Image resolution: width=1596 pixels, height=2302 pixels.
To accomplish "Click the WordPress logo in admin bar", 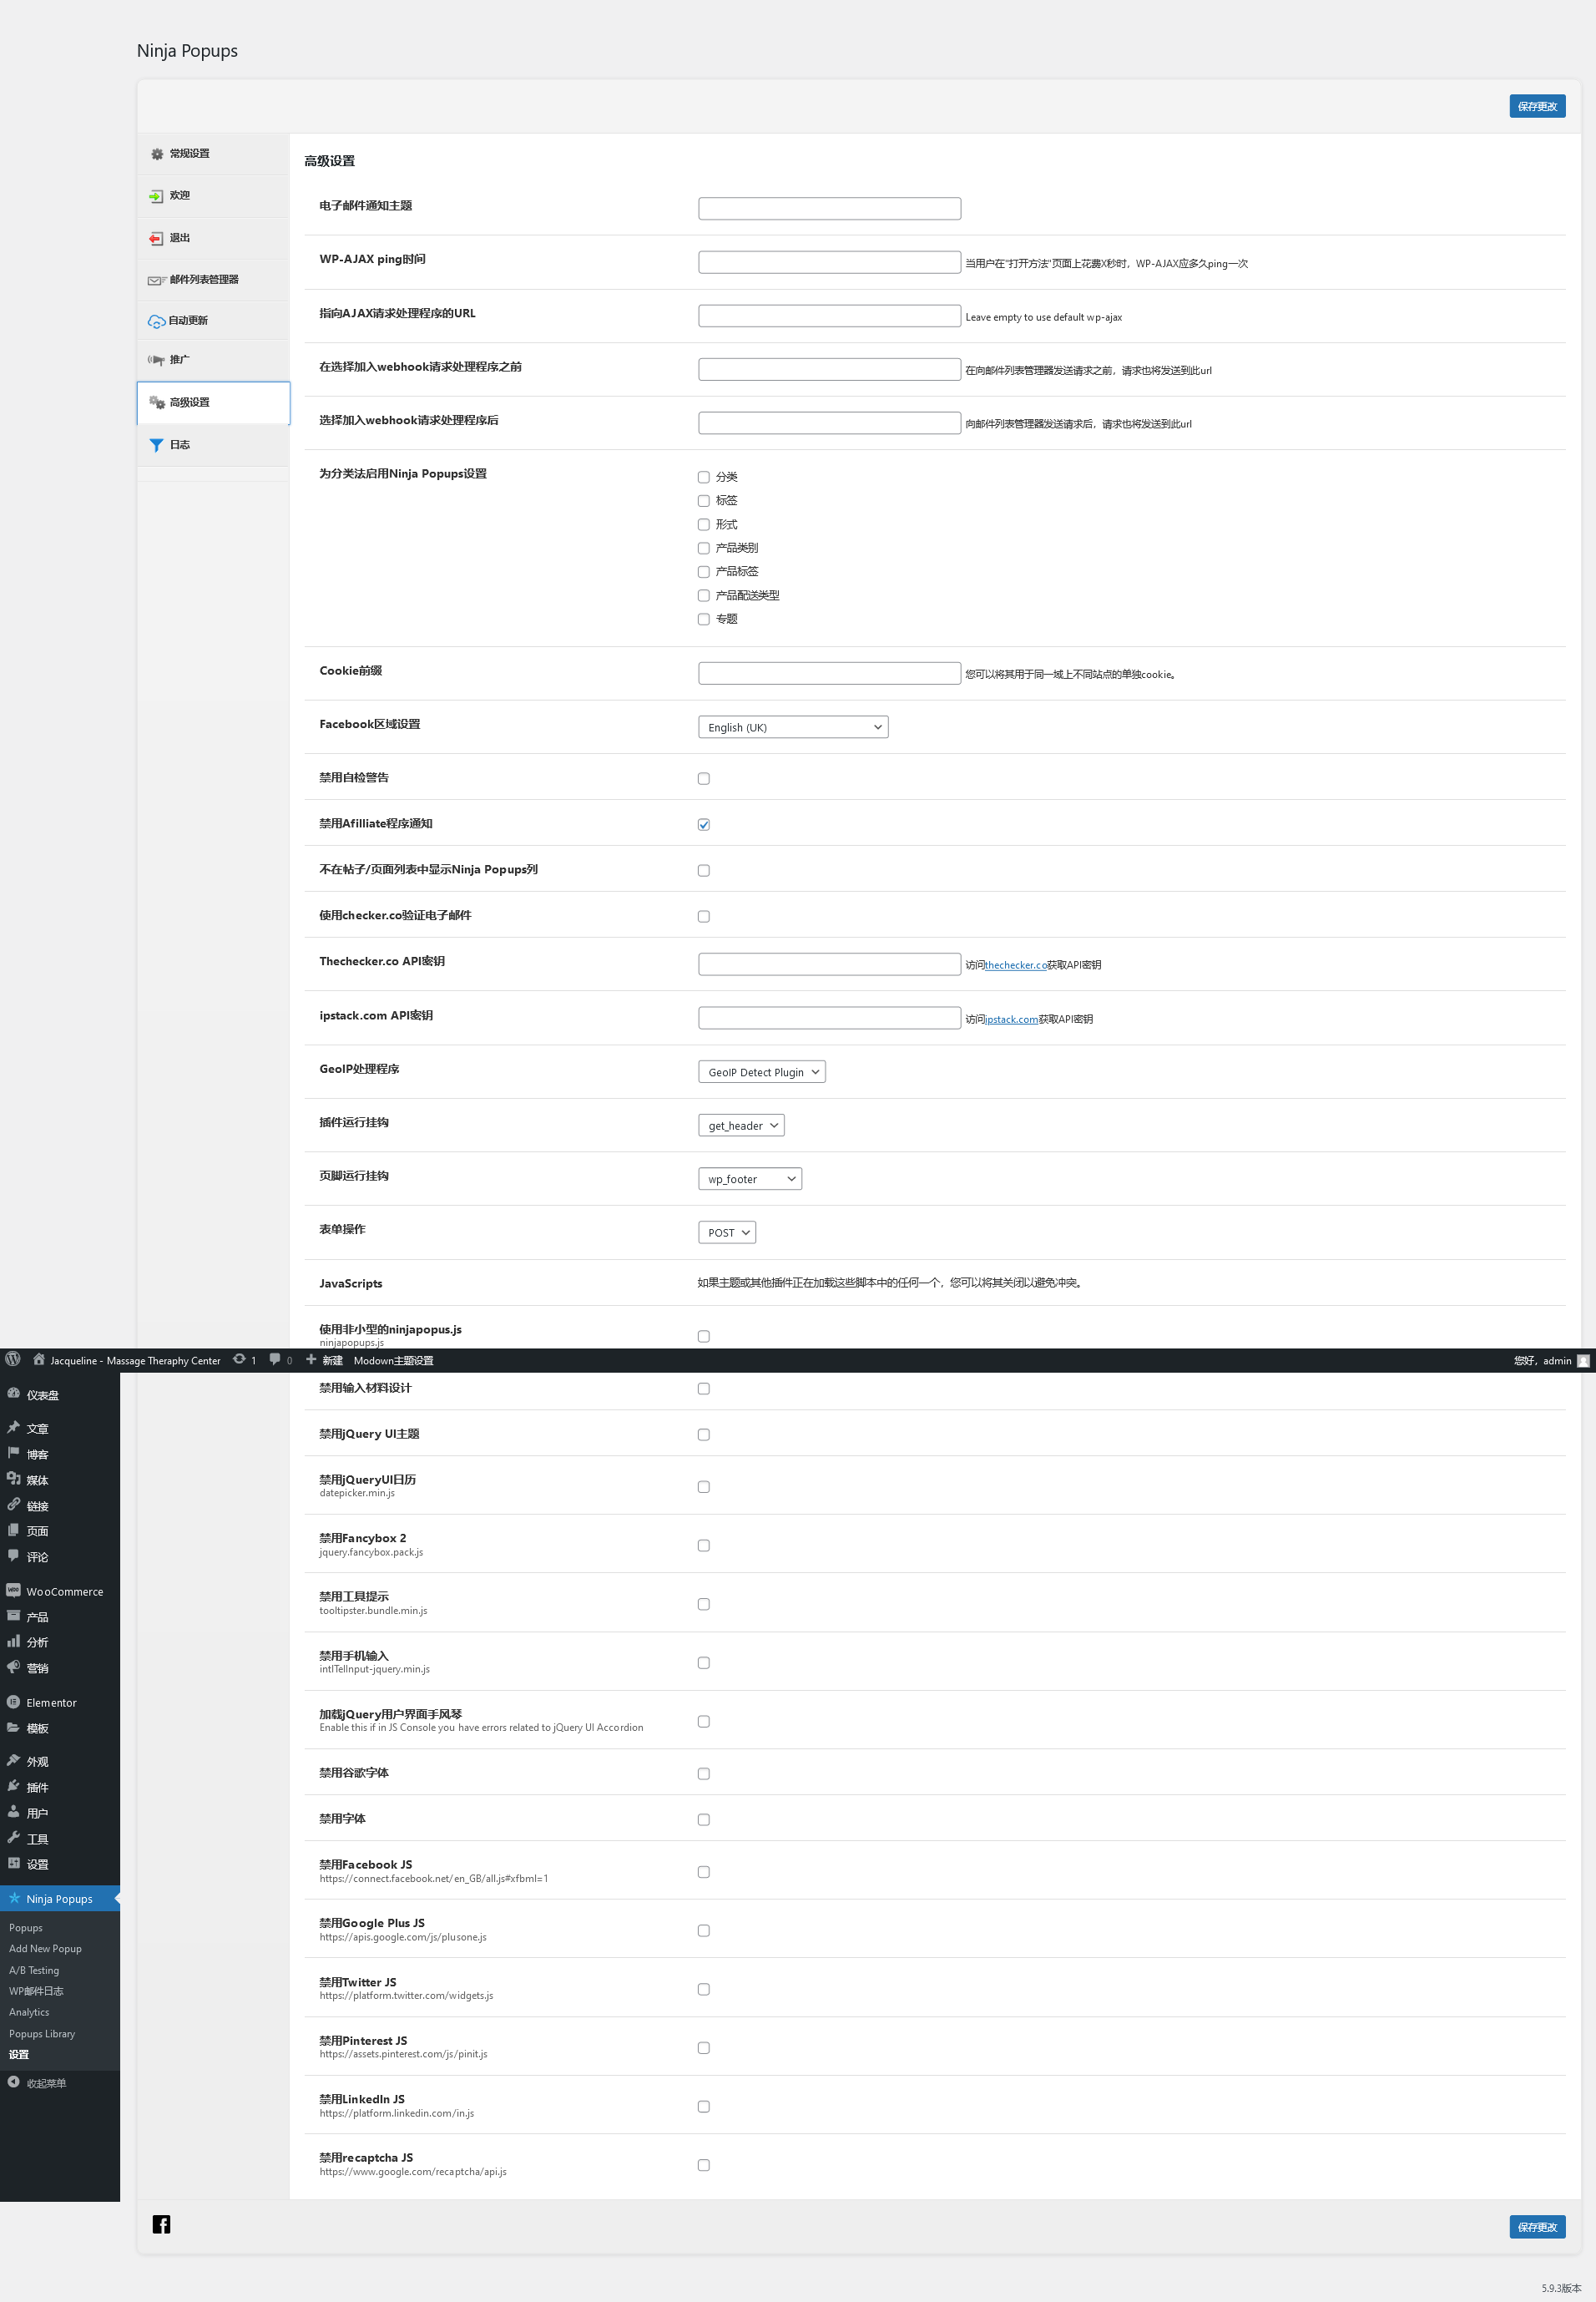I will (x=13, y=1359).
